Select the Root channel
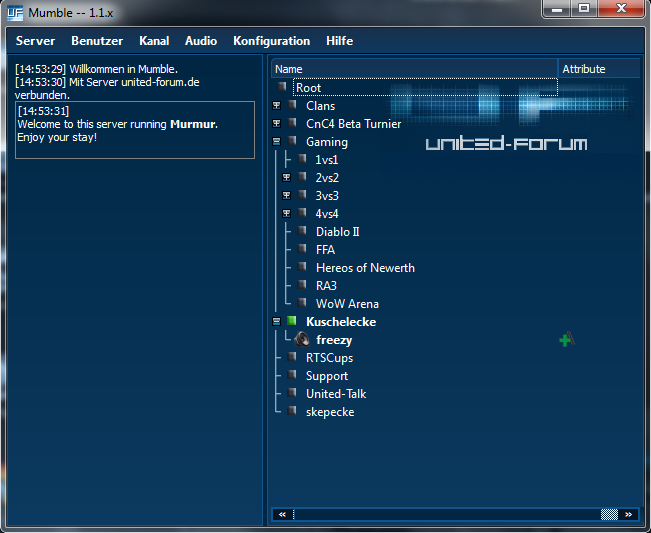 308,88
